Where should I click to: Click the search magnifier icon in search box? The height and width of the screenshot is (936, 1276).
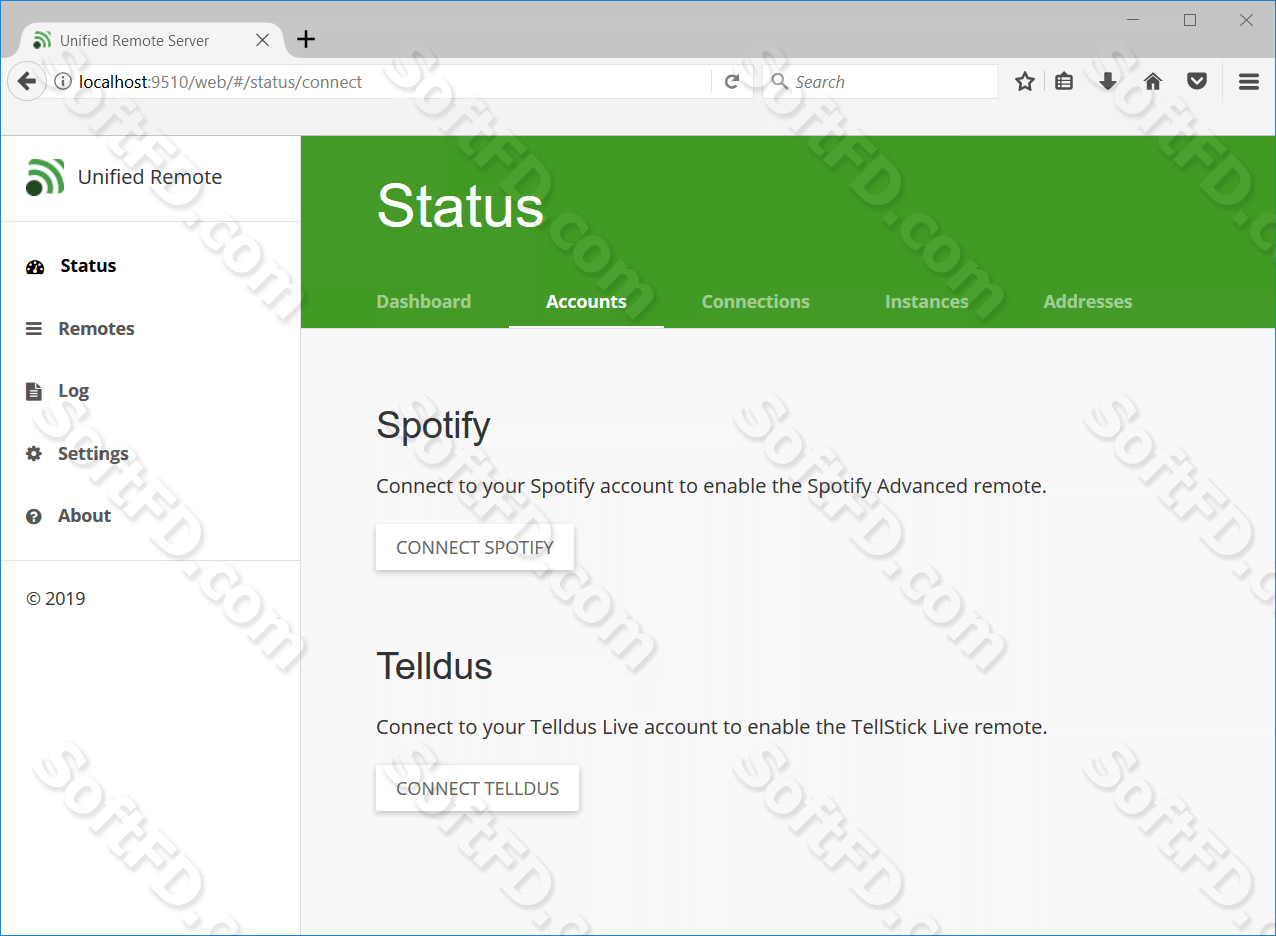(780, 82)
